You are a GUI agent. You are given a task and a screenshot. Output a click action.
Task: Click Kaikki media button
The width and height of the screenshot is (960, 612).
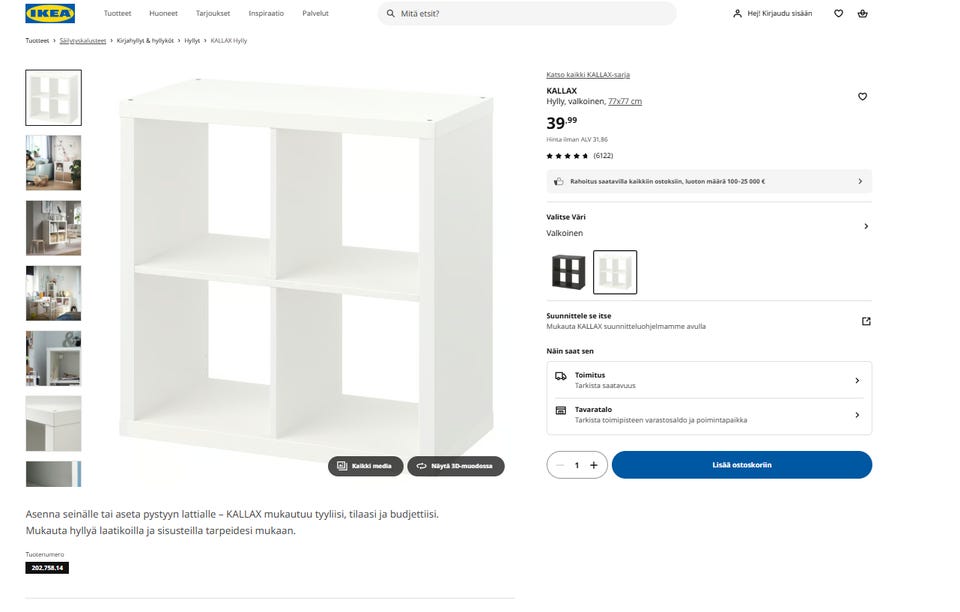click(x=366, y=466)
